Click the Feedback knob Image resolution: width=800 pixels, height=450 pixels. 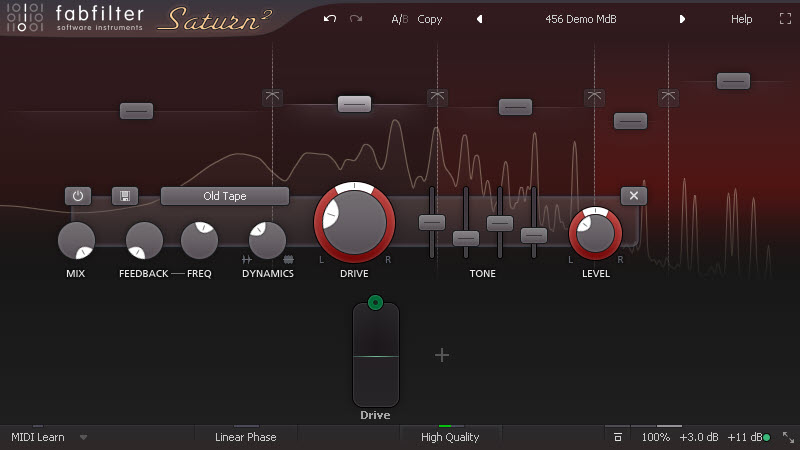pyautogui.click(x=144, y=240)
